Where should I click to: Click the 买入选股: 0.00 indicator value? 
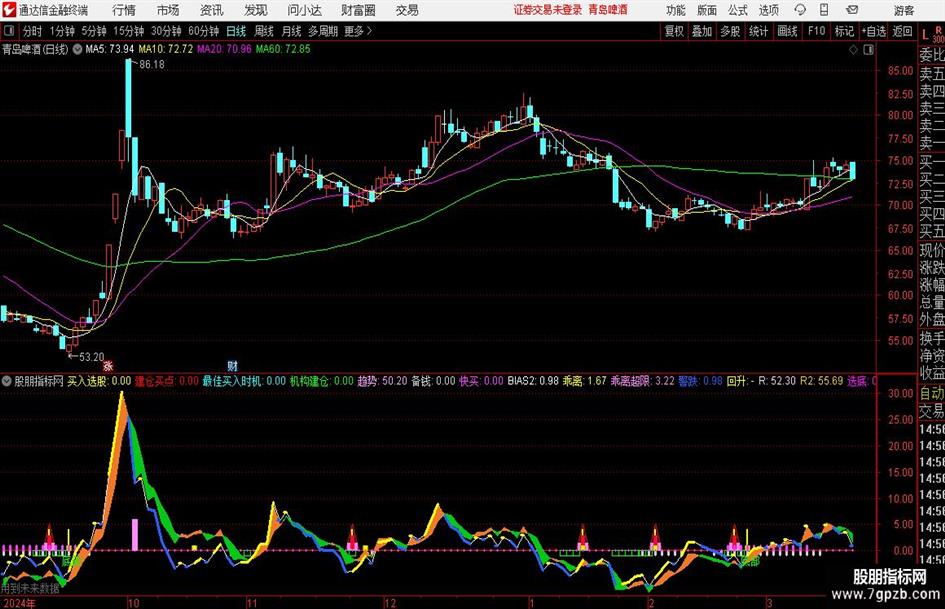(99, 381)
